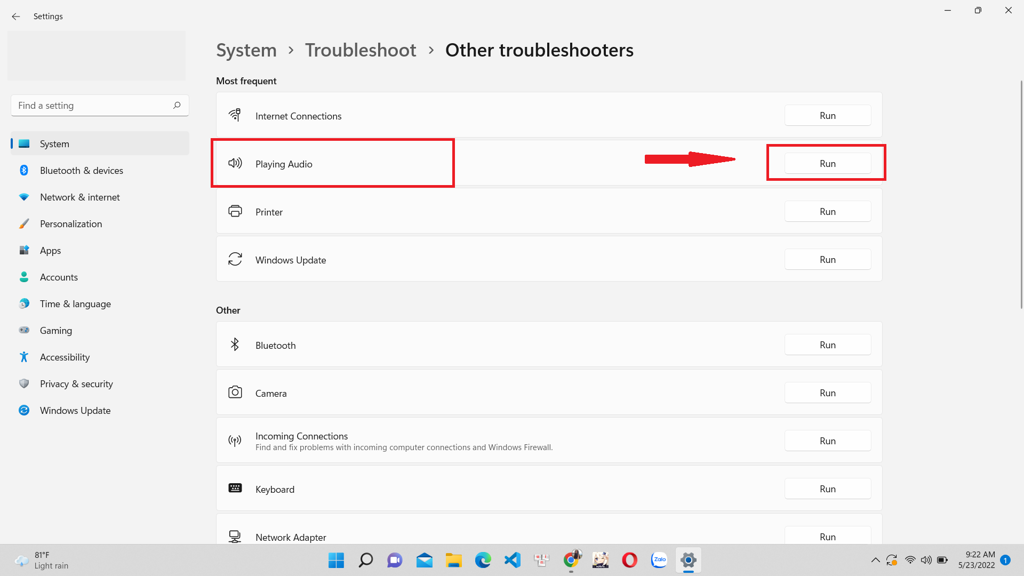Open Visual Studio Code from the taskbar
The width and height of the screenshot is (1024, 576).
coord(512,560)
